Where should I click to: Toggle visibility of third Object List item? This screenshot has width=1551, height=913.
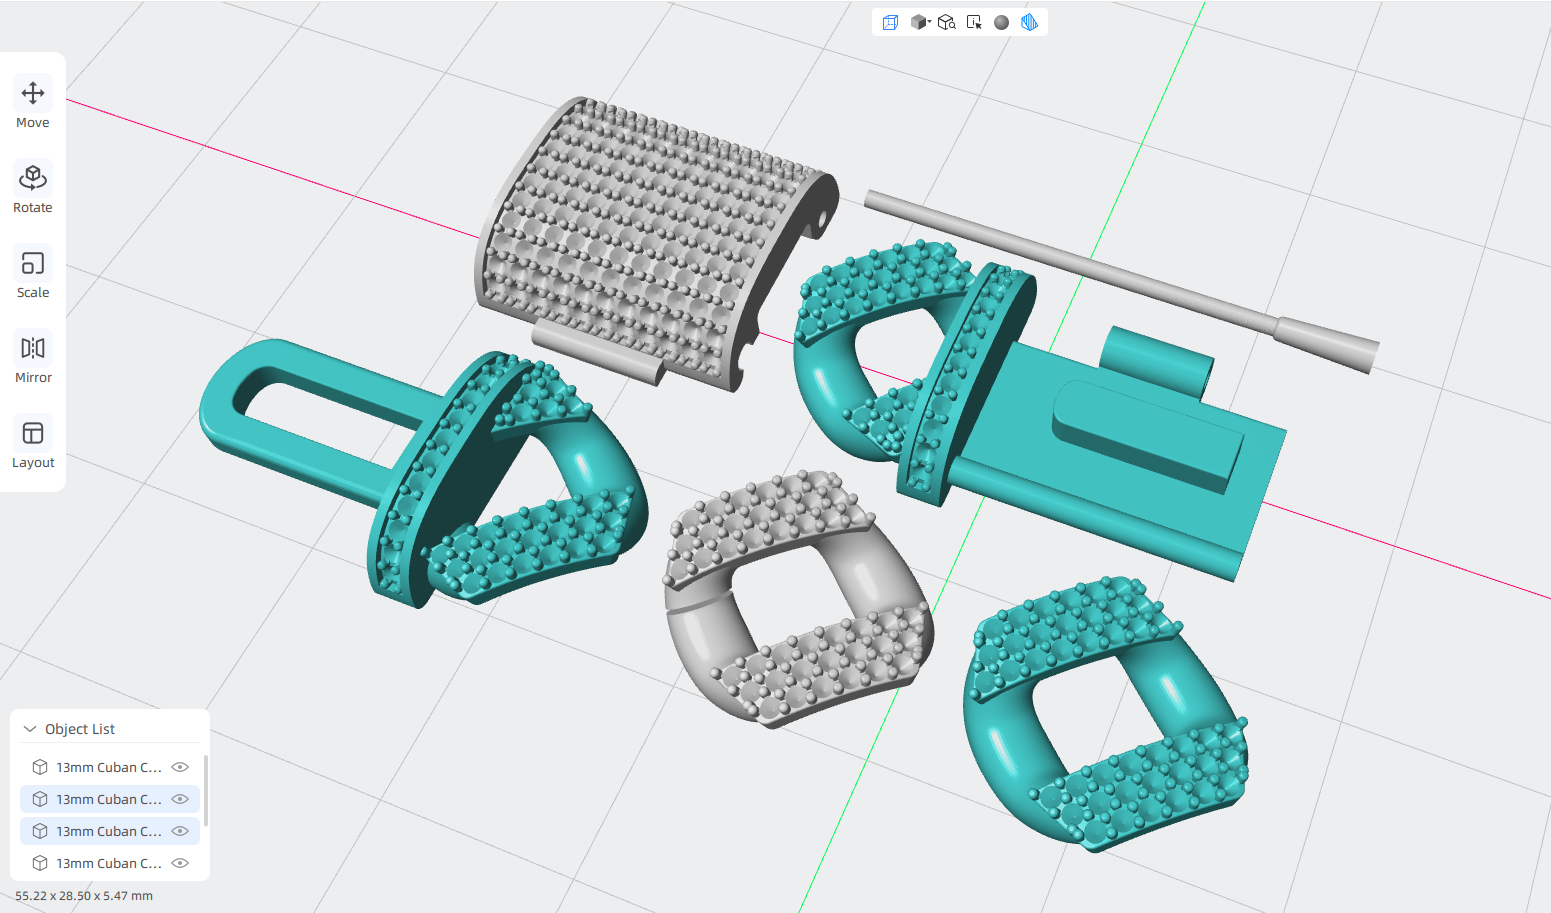(180, 831)
